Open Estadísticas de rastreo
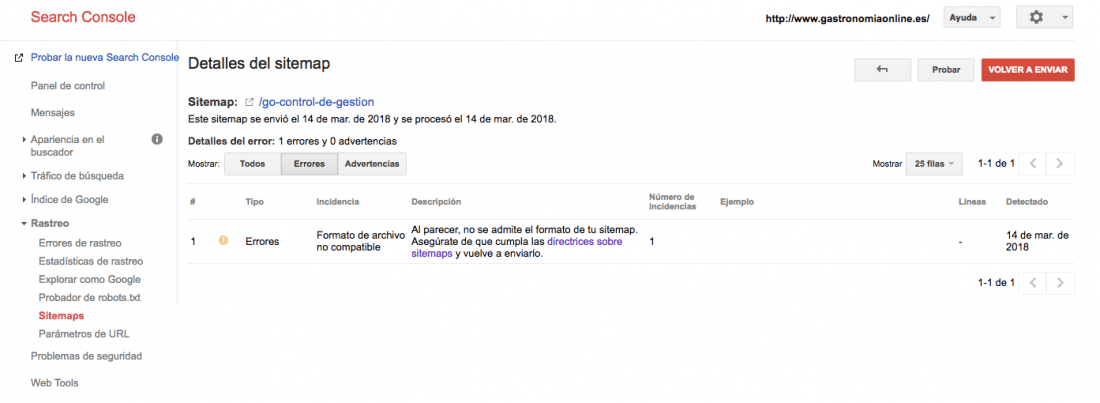This screenshot has width=1100, height=403. point(91,261)
